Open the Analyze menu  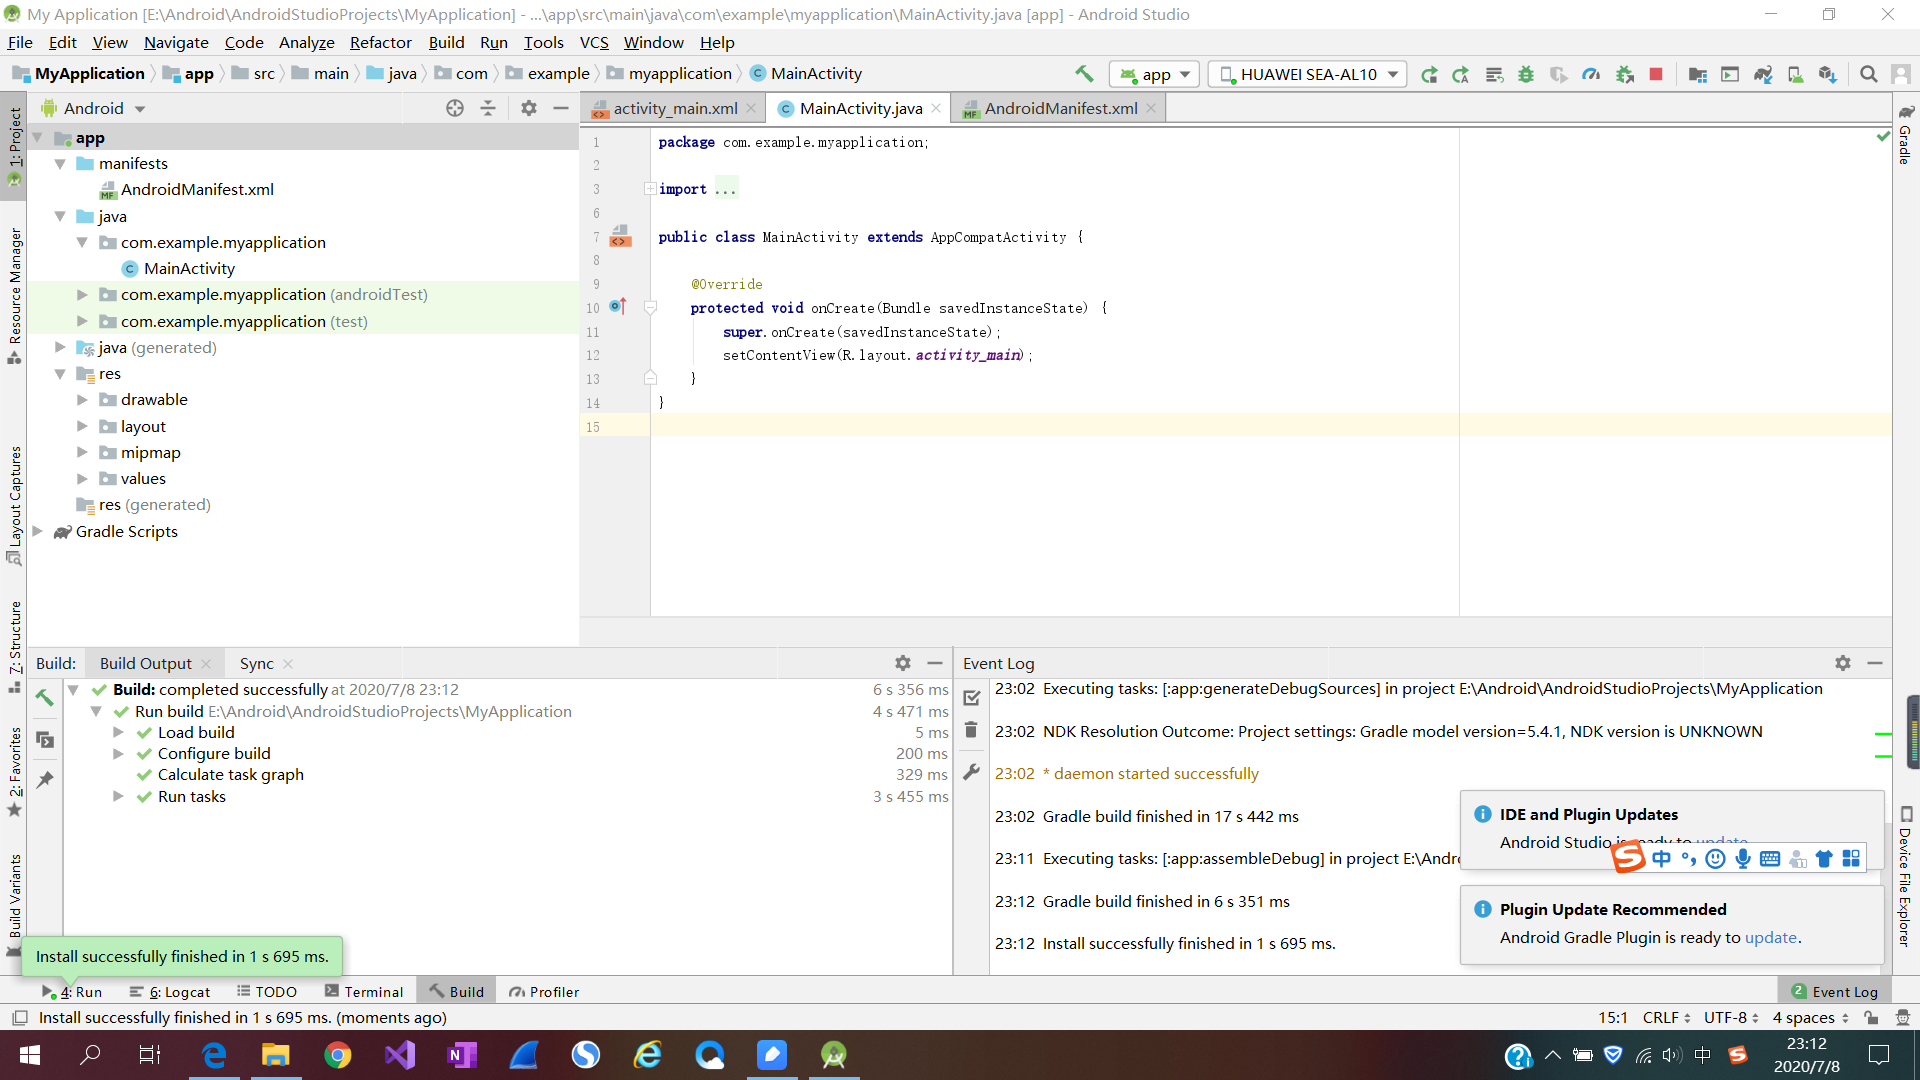pyautogui.click(x=306, y=42)
